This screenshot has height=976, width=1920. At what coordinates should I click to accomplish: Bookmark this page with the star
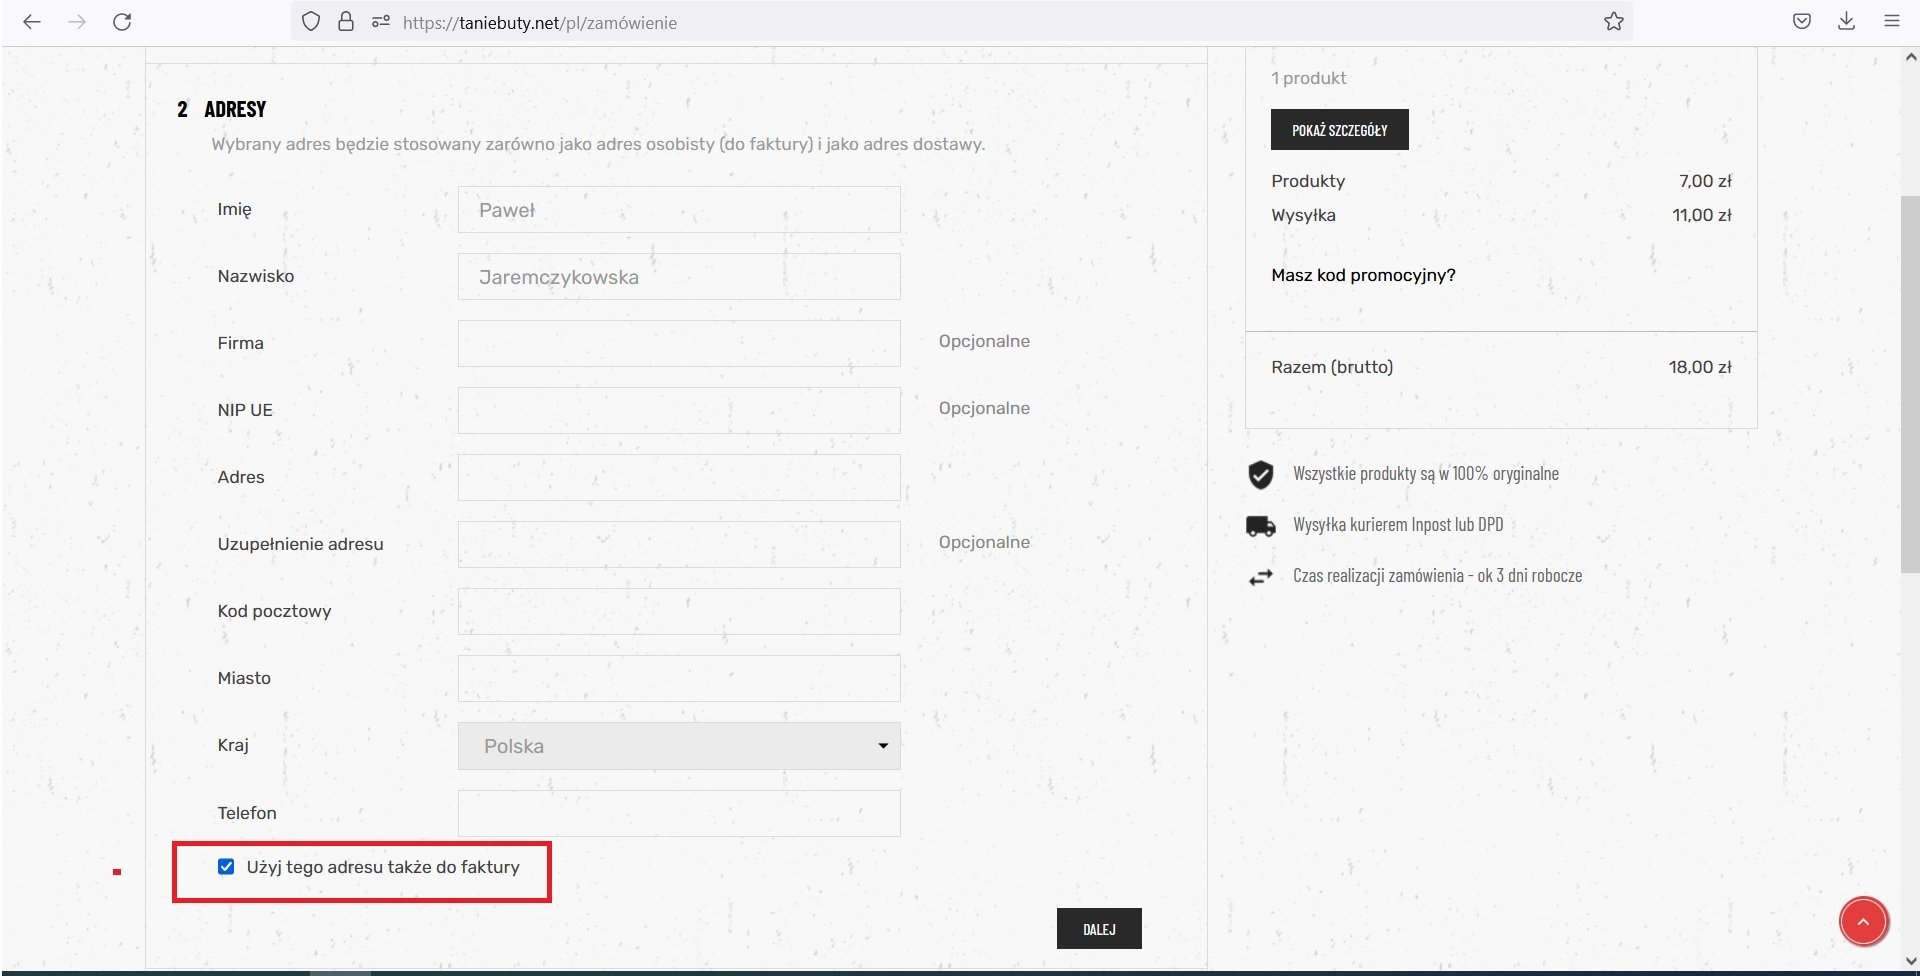tap(1614, 22)
